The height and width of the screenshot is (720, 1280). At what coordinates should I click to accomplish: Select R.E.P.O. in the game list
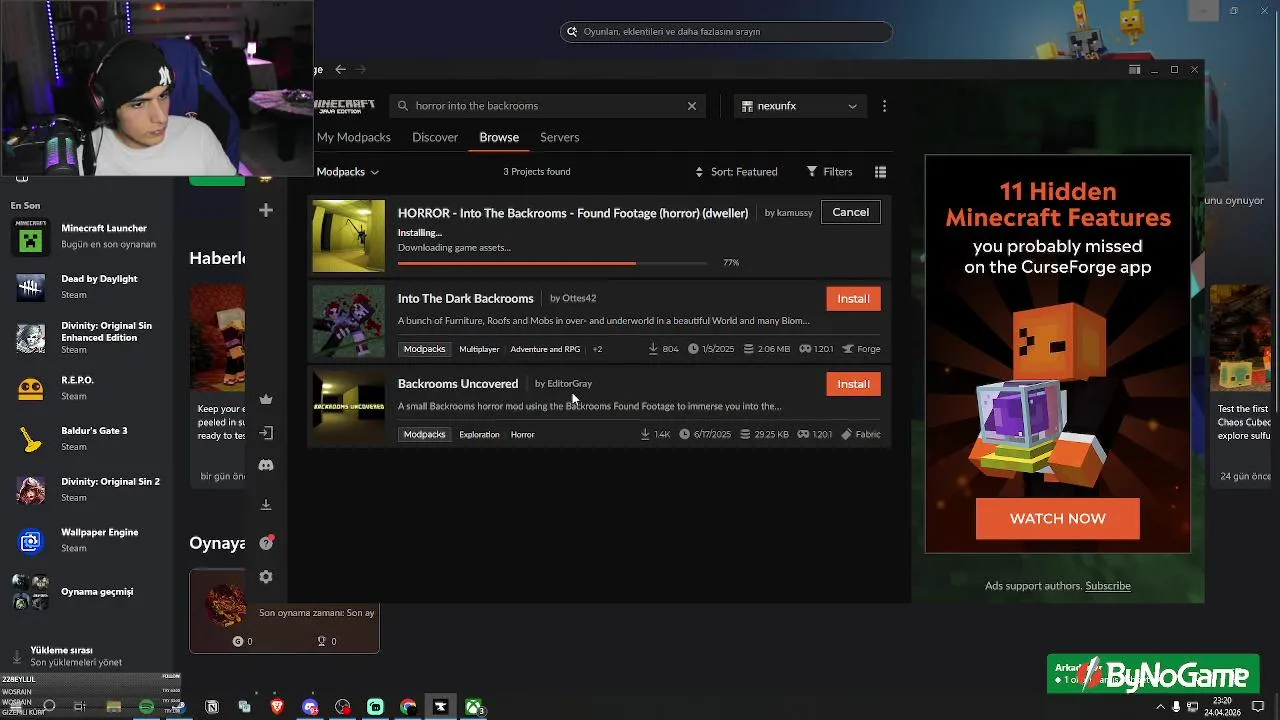coord(88,389)
